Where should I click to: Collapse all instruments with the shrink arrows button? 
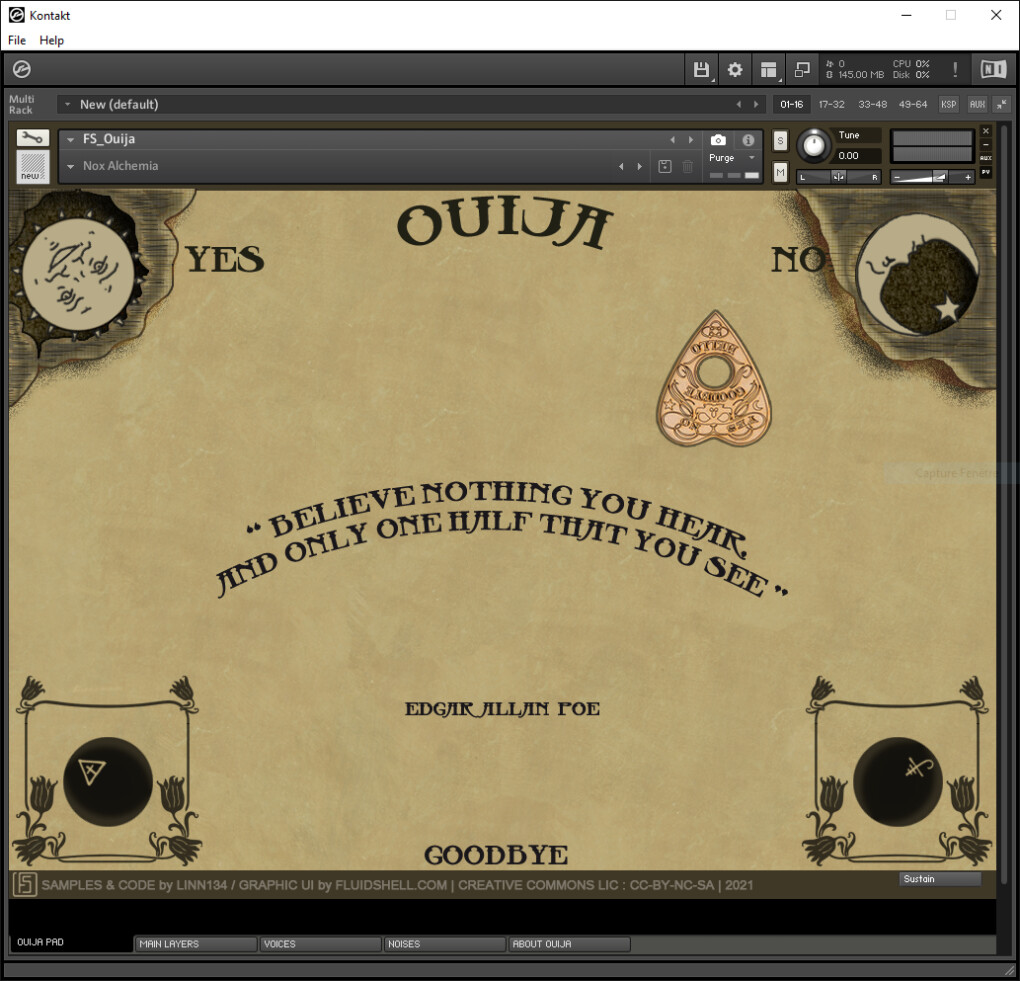[1002, 104]
